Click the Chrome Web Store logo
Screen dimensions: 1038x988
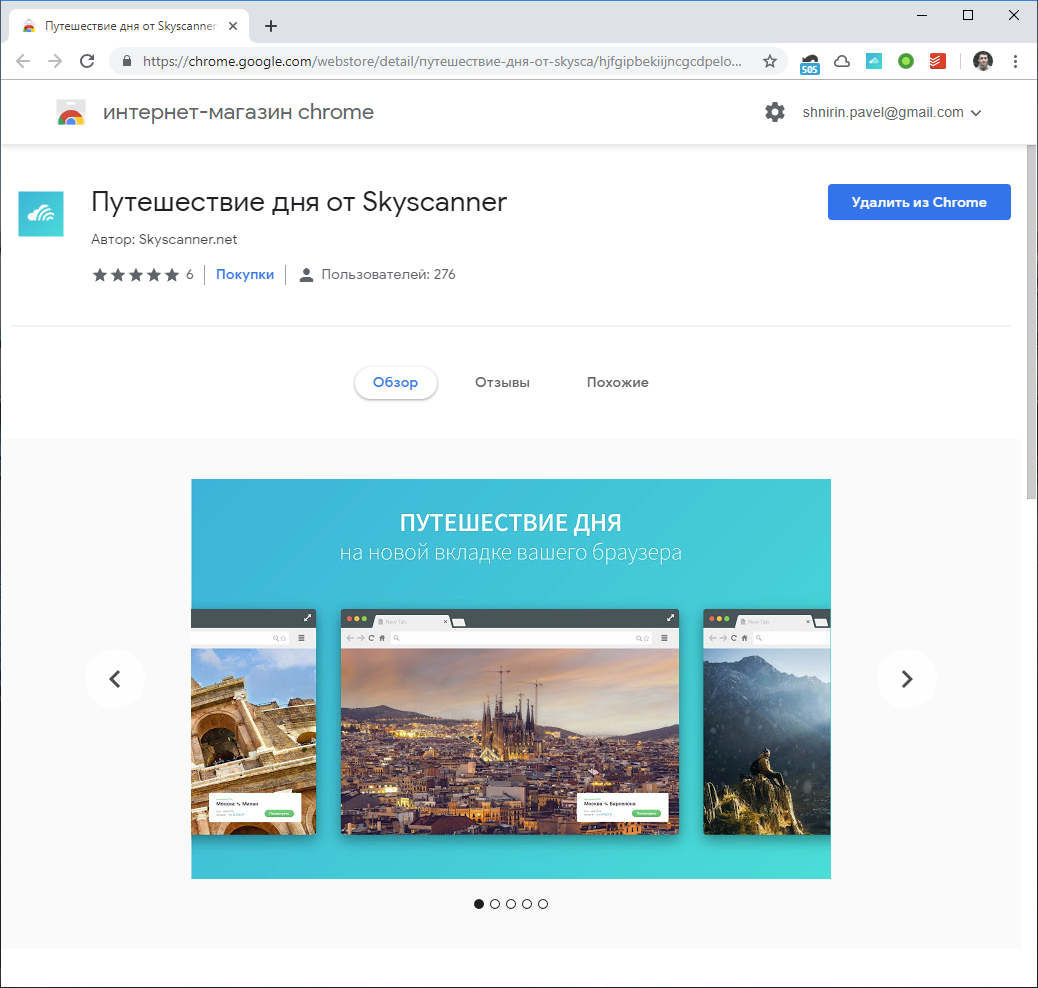pyautogui.click(x=71, y=113)
